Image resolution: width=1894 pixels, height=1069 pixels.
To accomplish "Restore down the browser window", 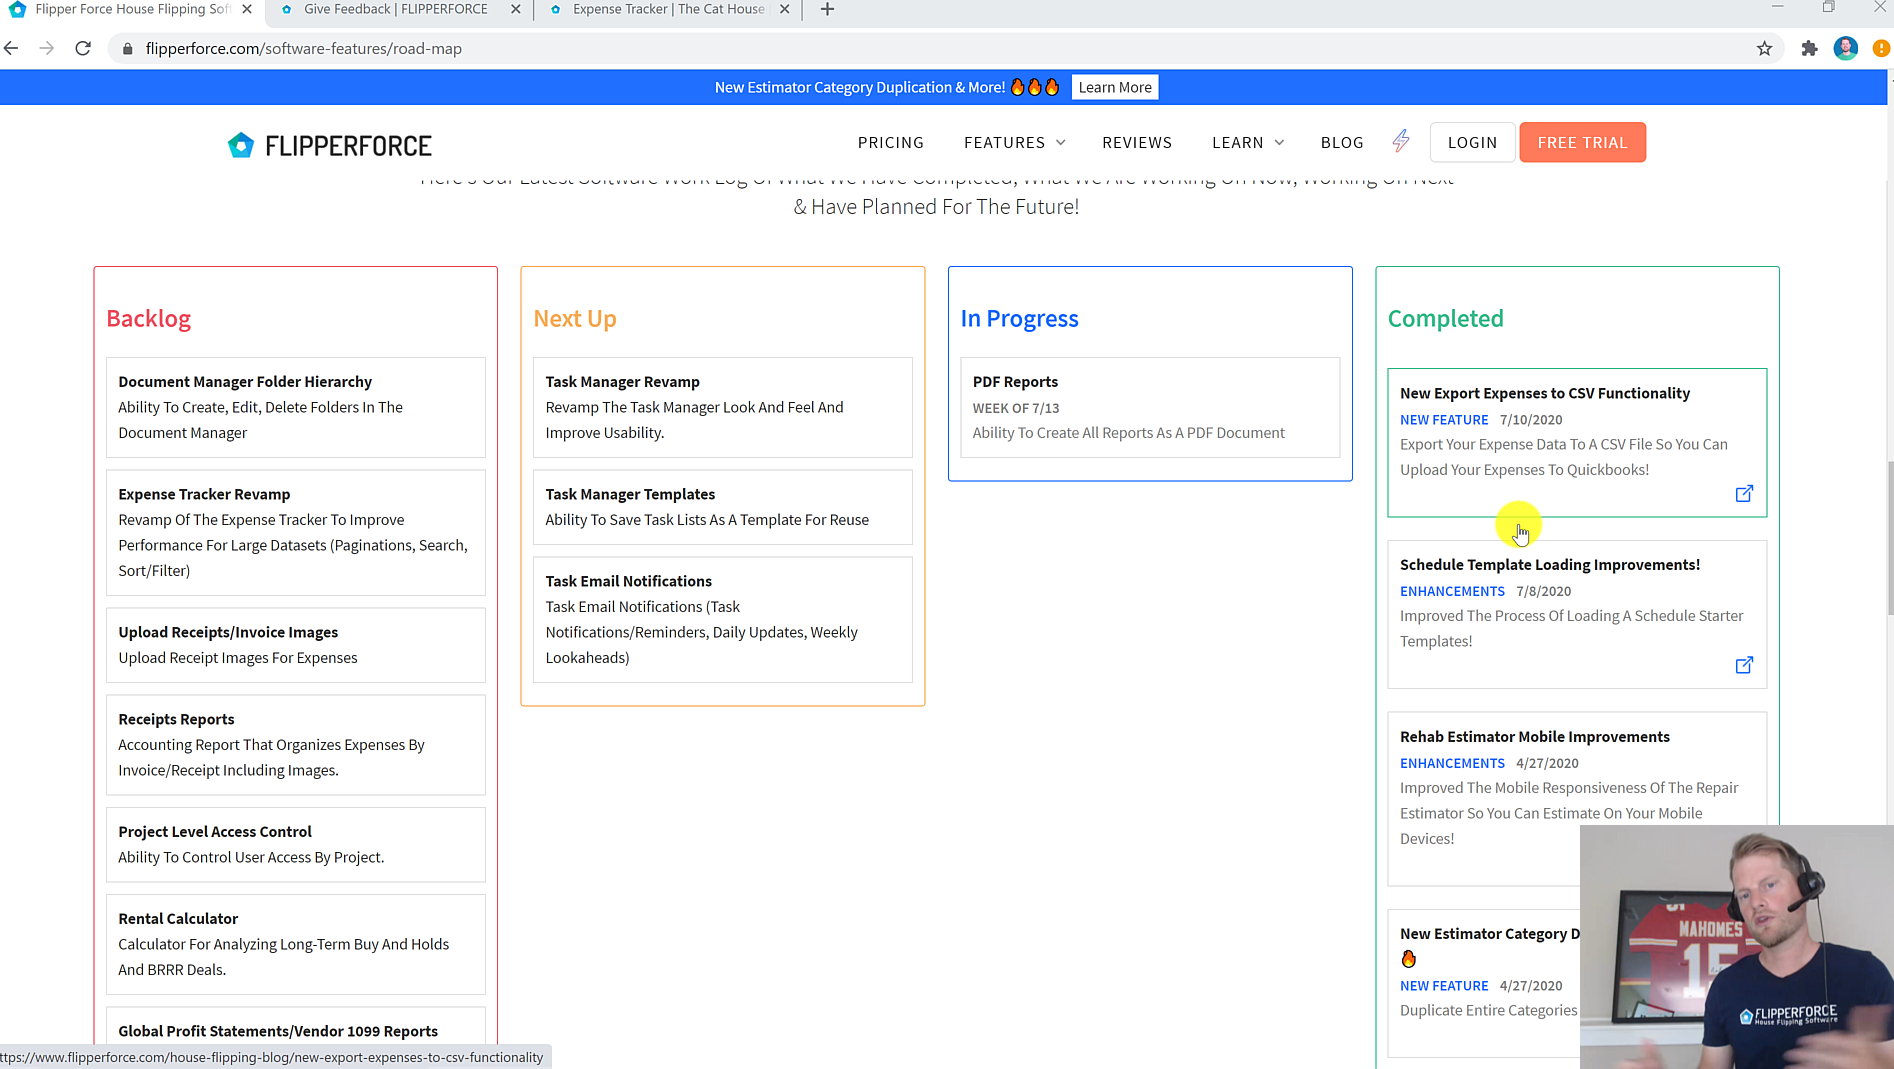I will tap(1828, 7).
